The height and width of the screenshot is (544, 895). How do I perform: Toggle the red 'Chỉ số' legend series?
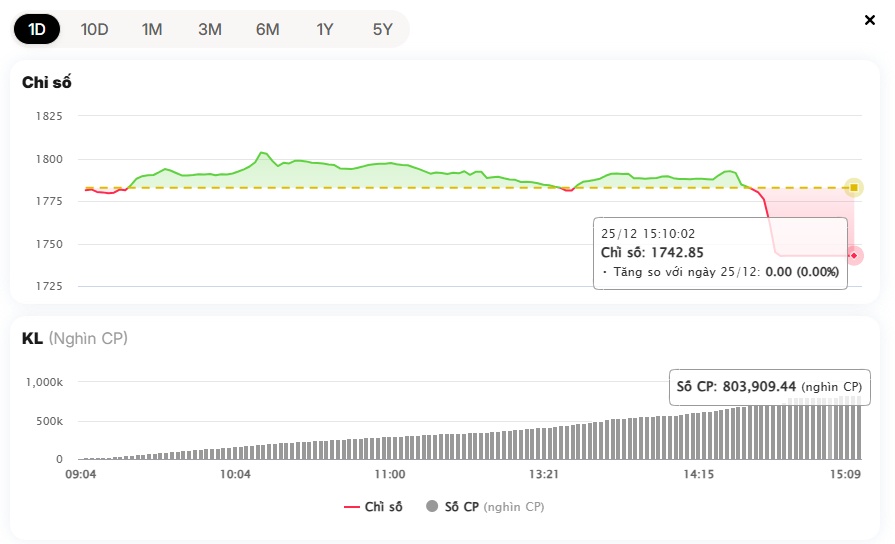point(374,507)
